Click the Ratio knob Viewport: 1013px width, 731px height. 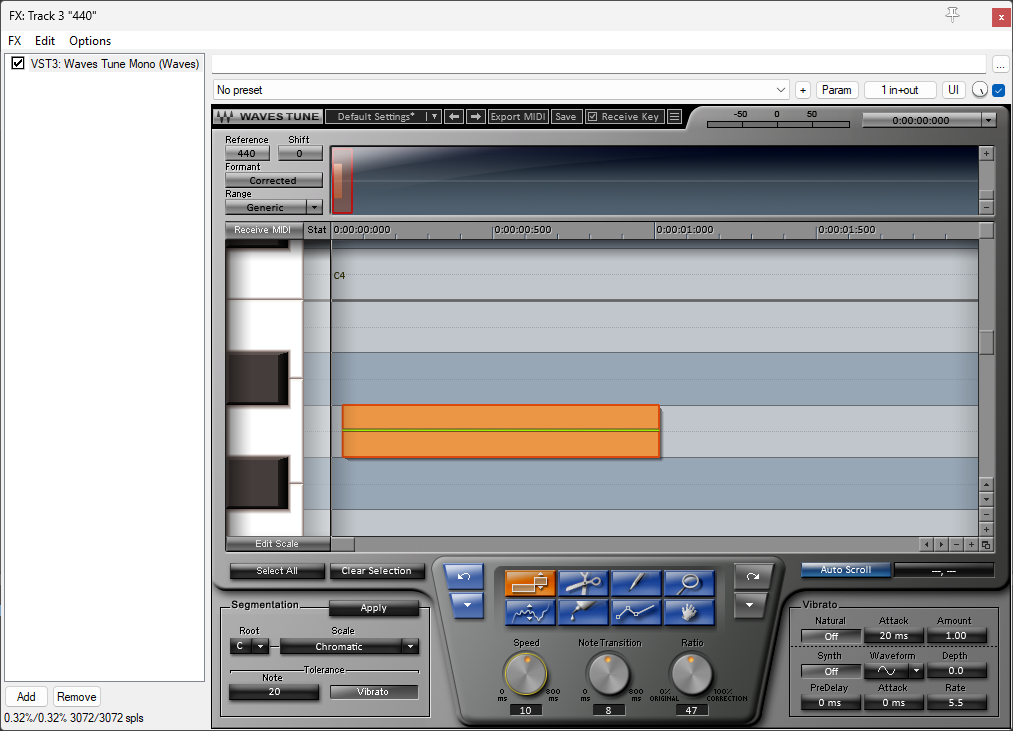691,674
